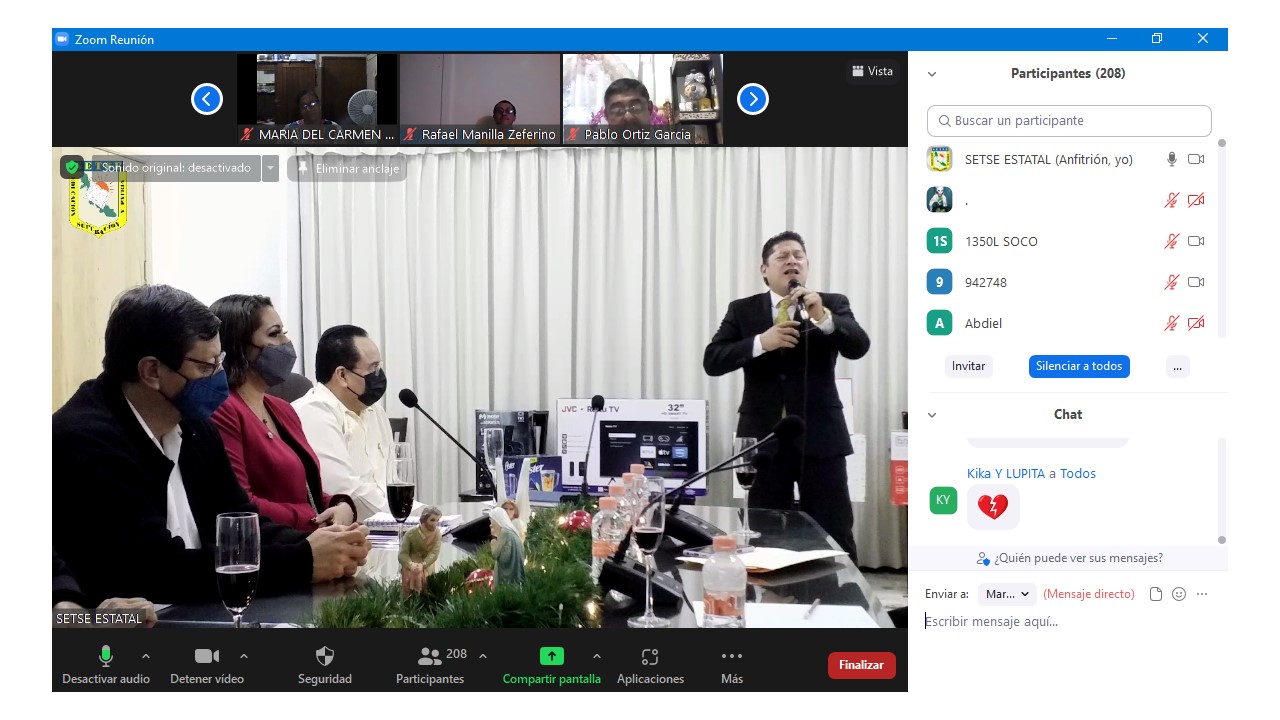
Task: Click the Compartir pantalla green icon
Action: pyautogui.click(x=552, y=656)
